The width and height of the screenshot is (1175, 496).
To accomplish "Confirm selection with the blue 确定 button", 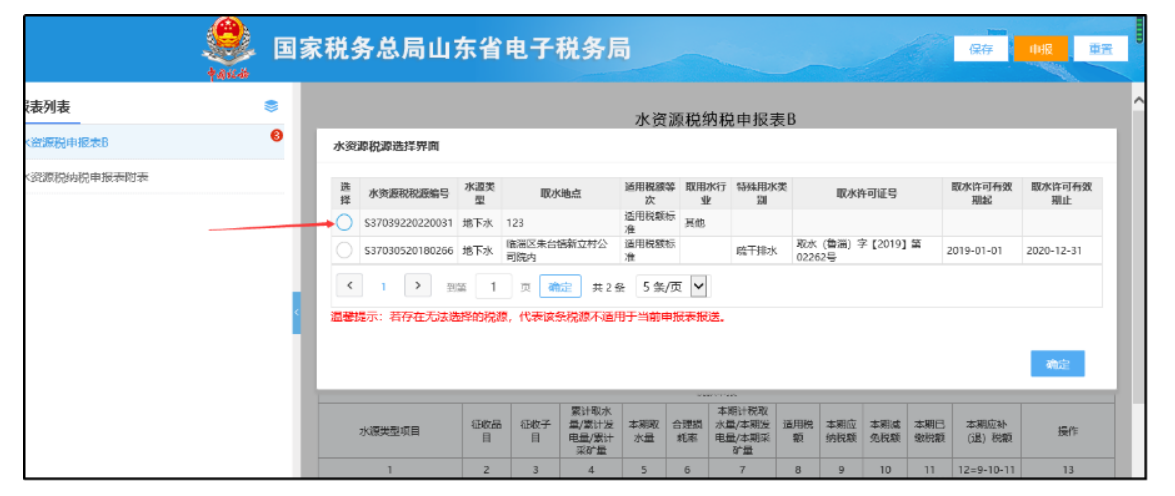I will 1057,364.
